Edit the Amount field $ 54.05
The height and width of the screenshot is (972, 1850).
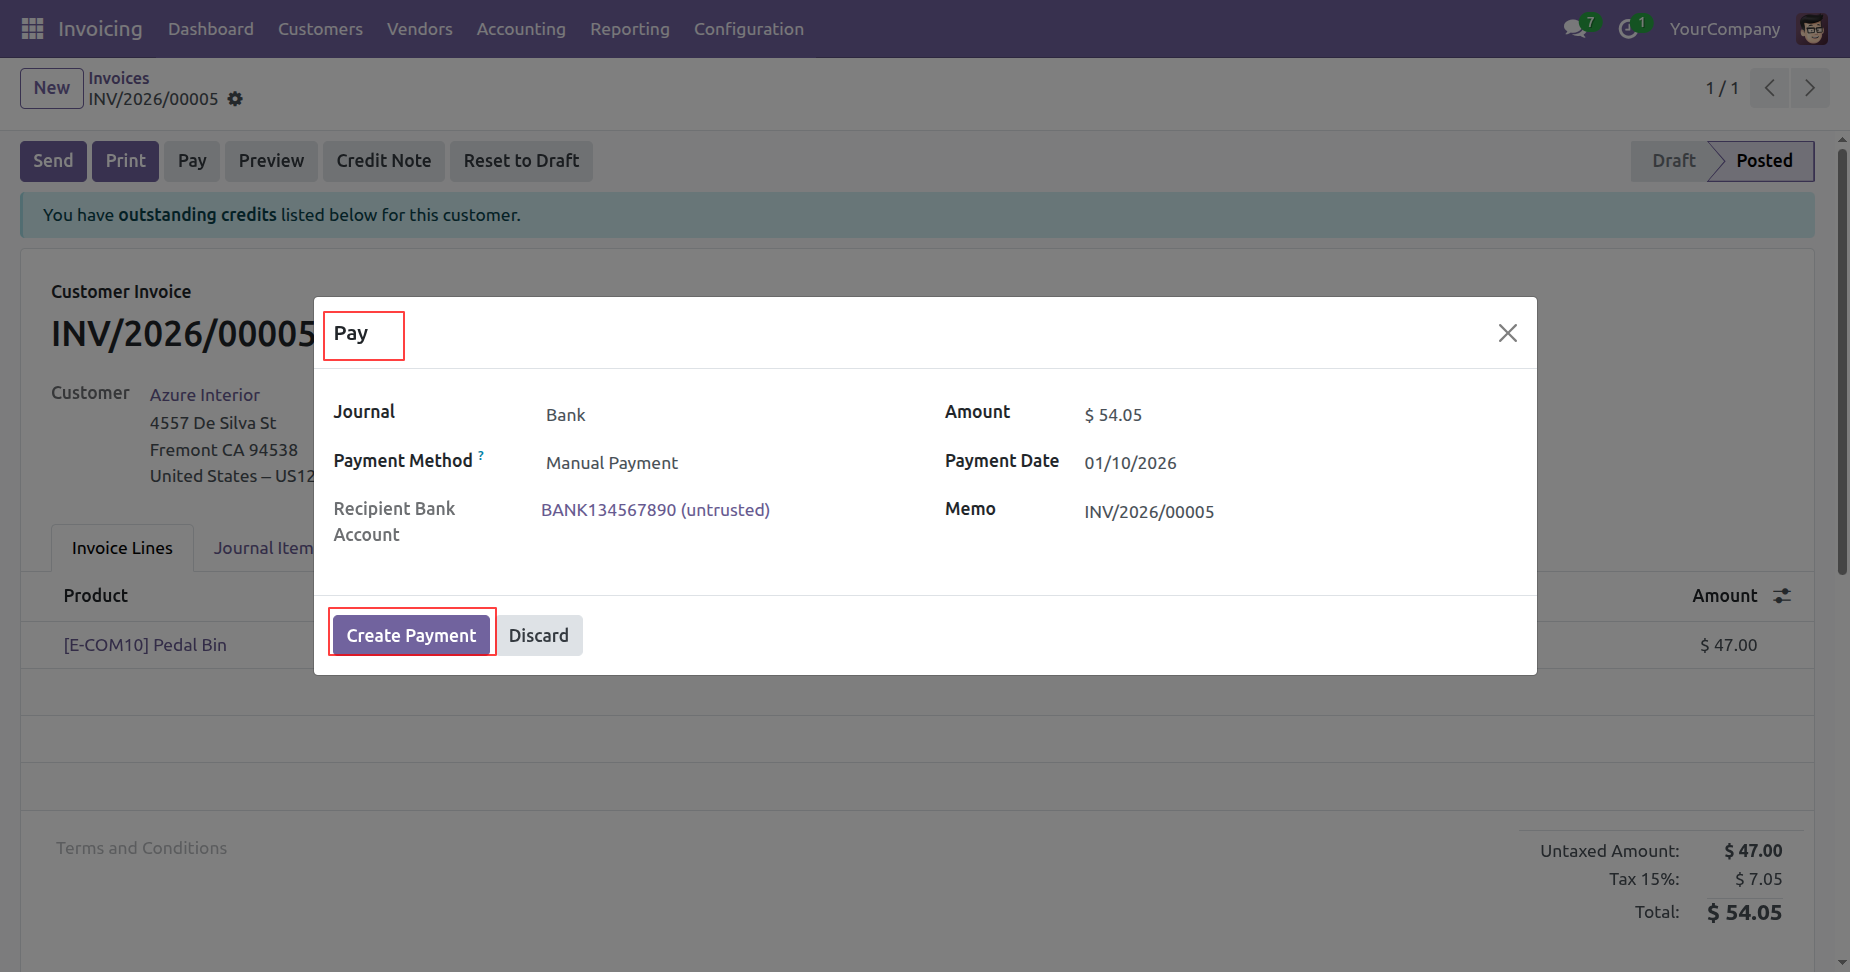1290,415
